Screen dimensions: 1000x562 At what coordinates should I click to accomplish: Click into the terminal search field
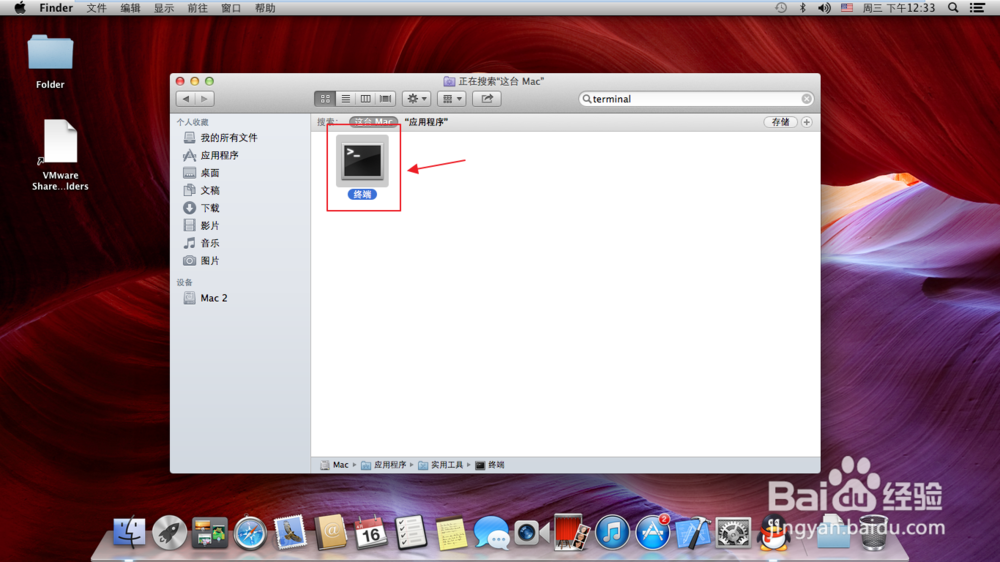(695, 99)
